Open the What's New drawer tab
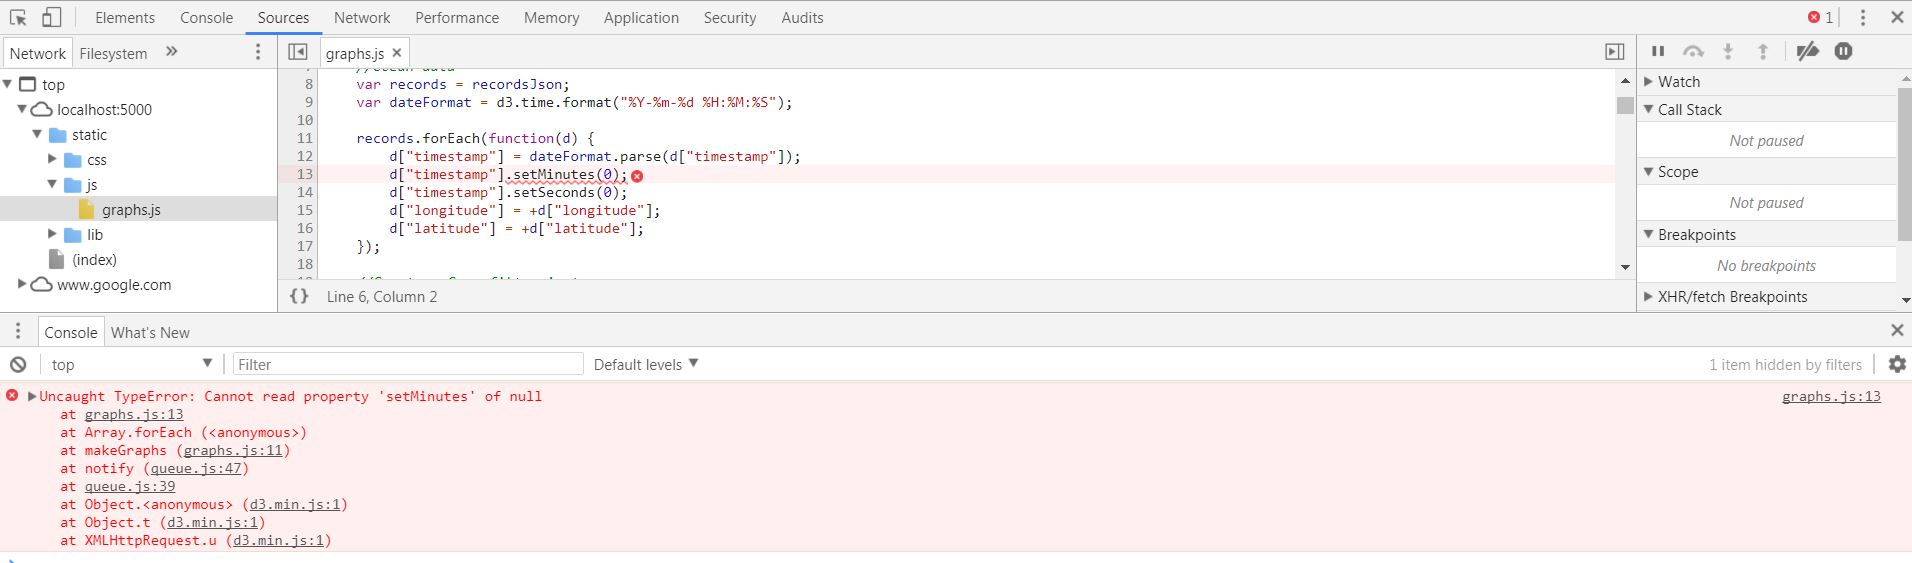Image resolution: width=1912 pixels, height=563 pixels. coord(150,332)
